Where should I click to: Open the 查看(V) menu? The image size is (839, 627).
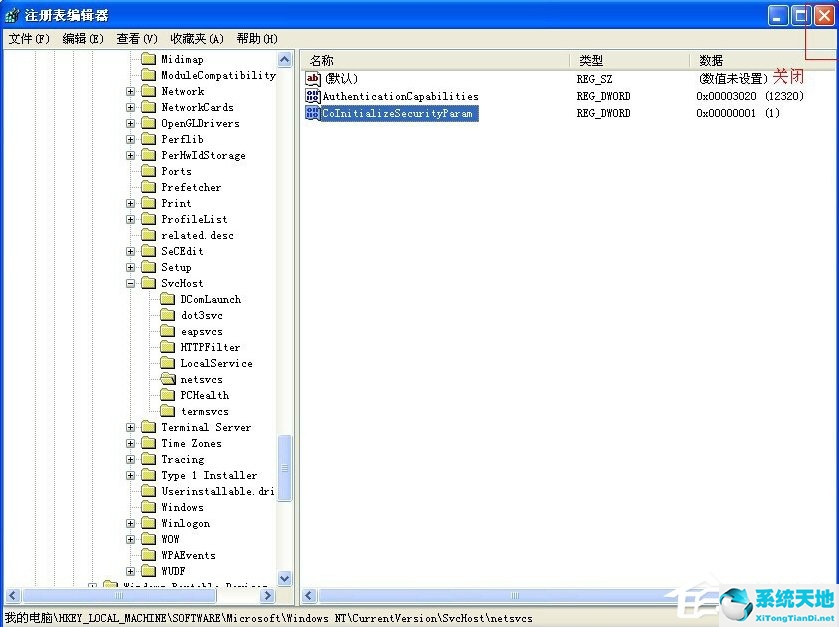tap(136, 39)
